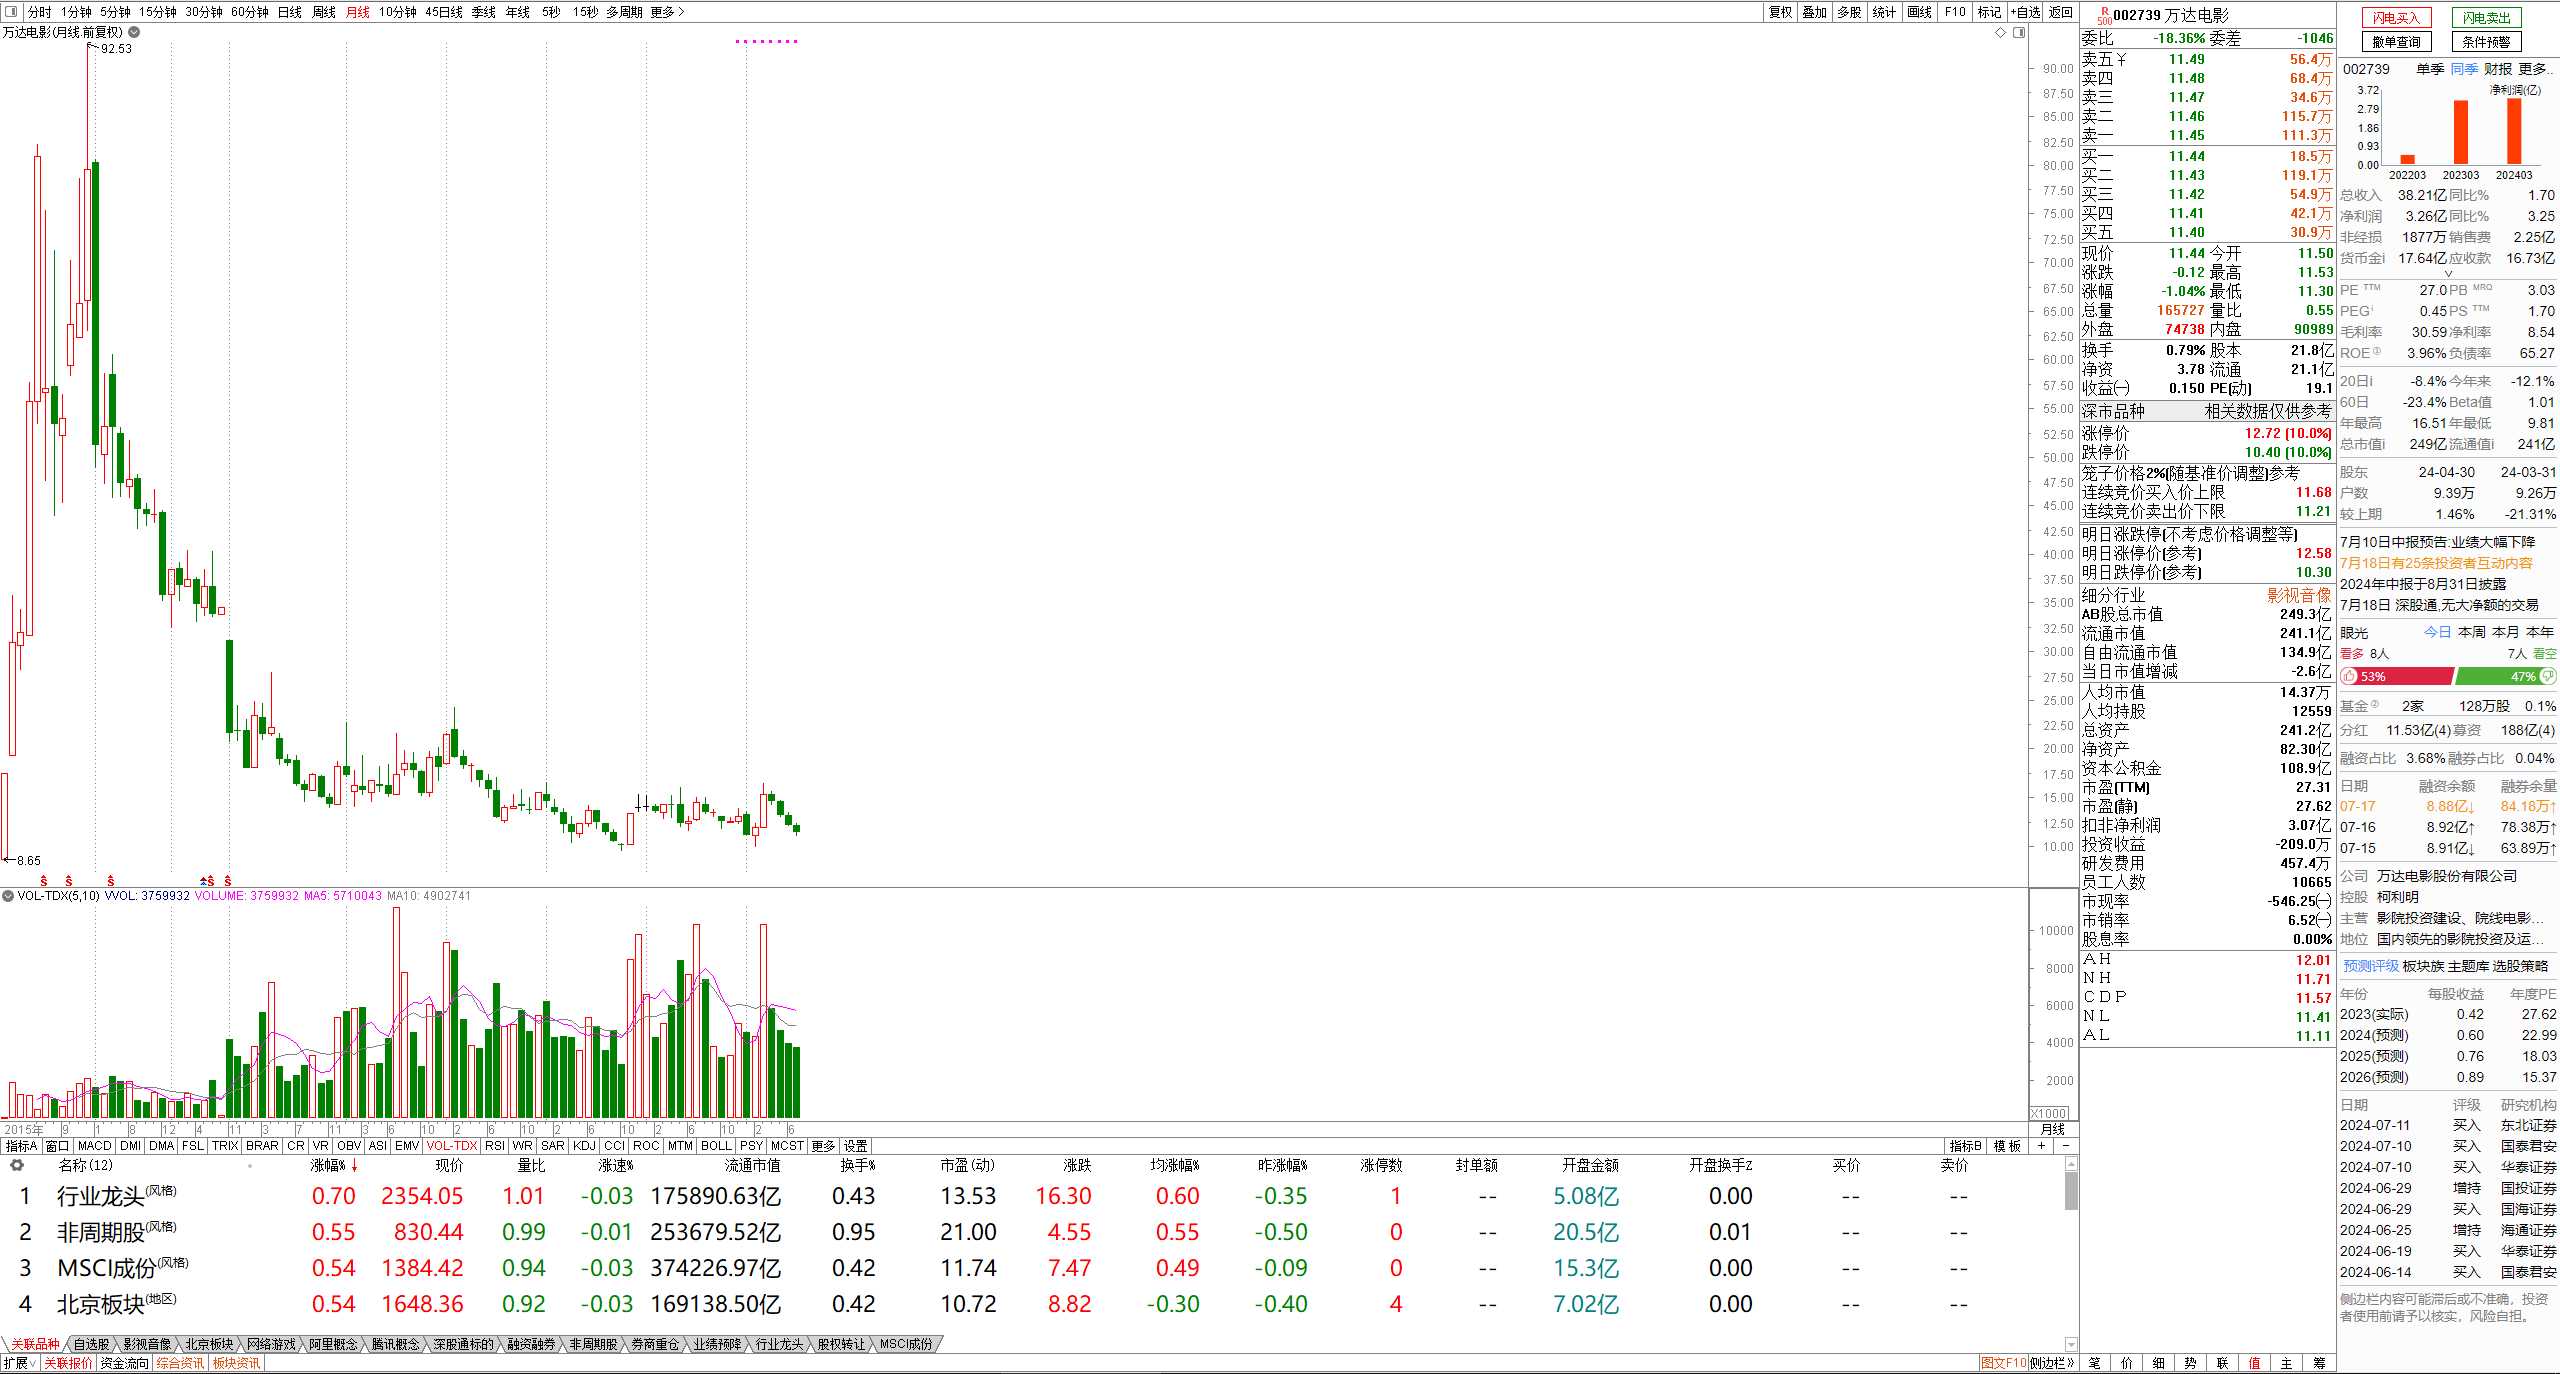Switch to the 周线 period tab
This screenshot has width=2560, height=1374.
tap(323, 12)
